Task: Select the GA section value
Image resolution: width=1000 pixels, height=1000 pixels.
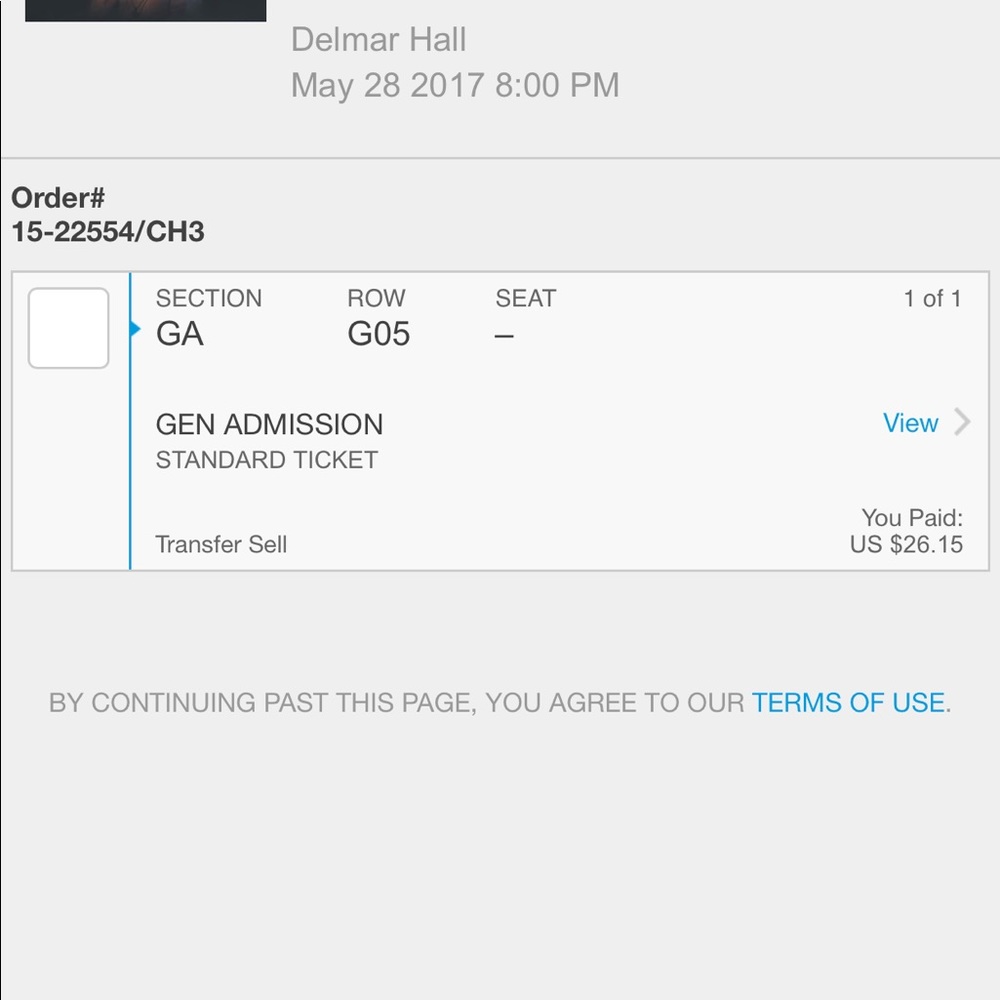Action: pos(180,334)
